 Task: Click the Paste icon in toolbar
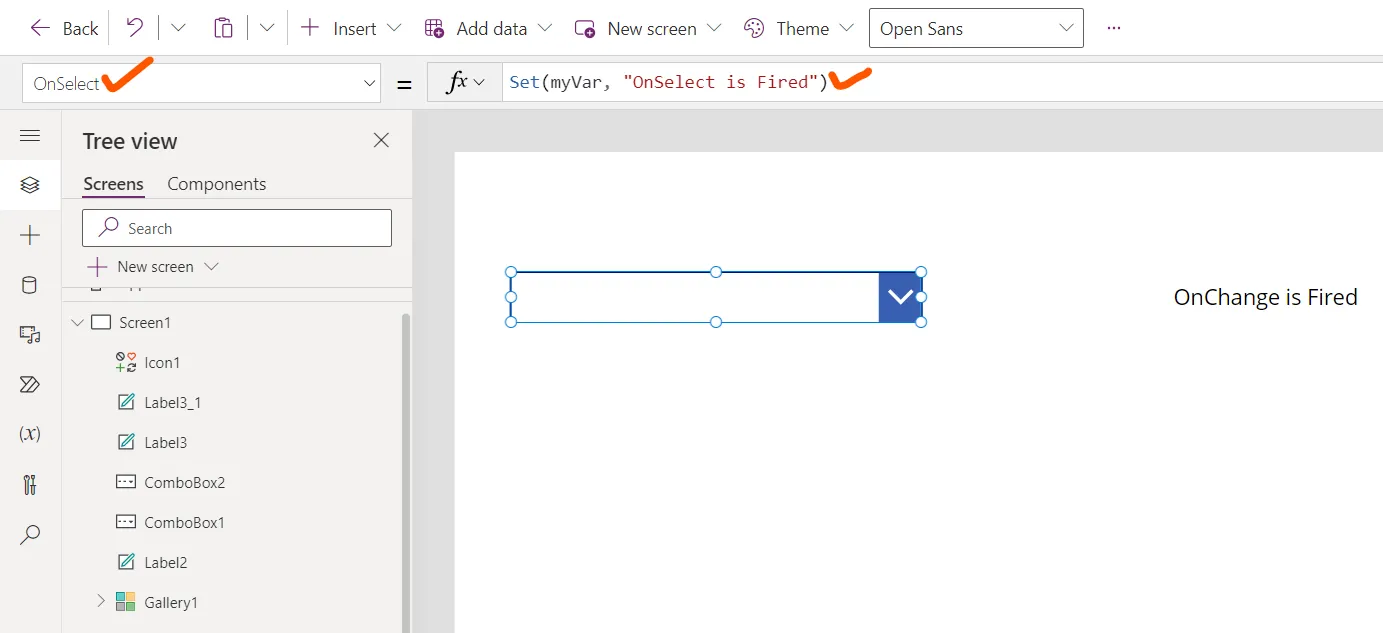[223, 28]
